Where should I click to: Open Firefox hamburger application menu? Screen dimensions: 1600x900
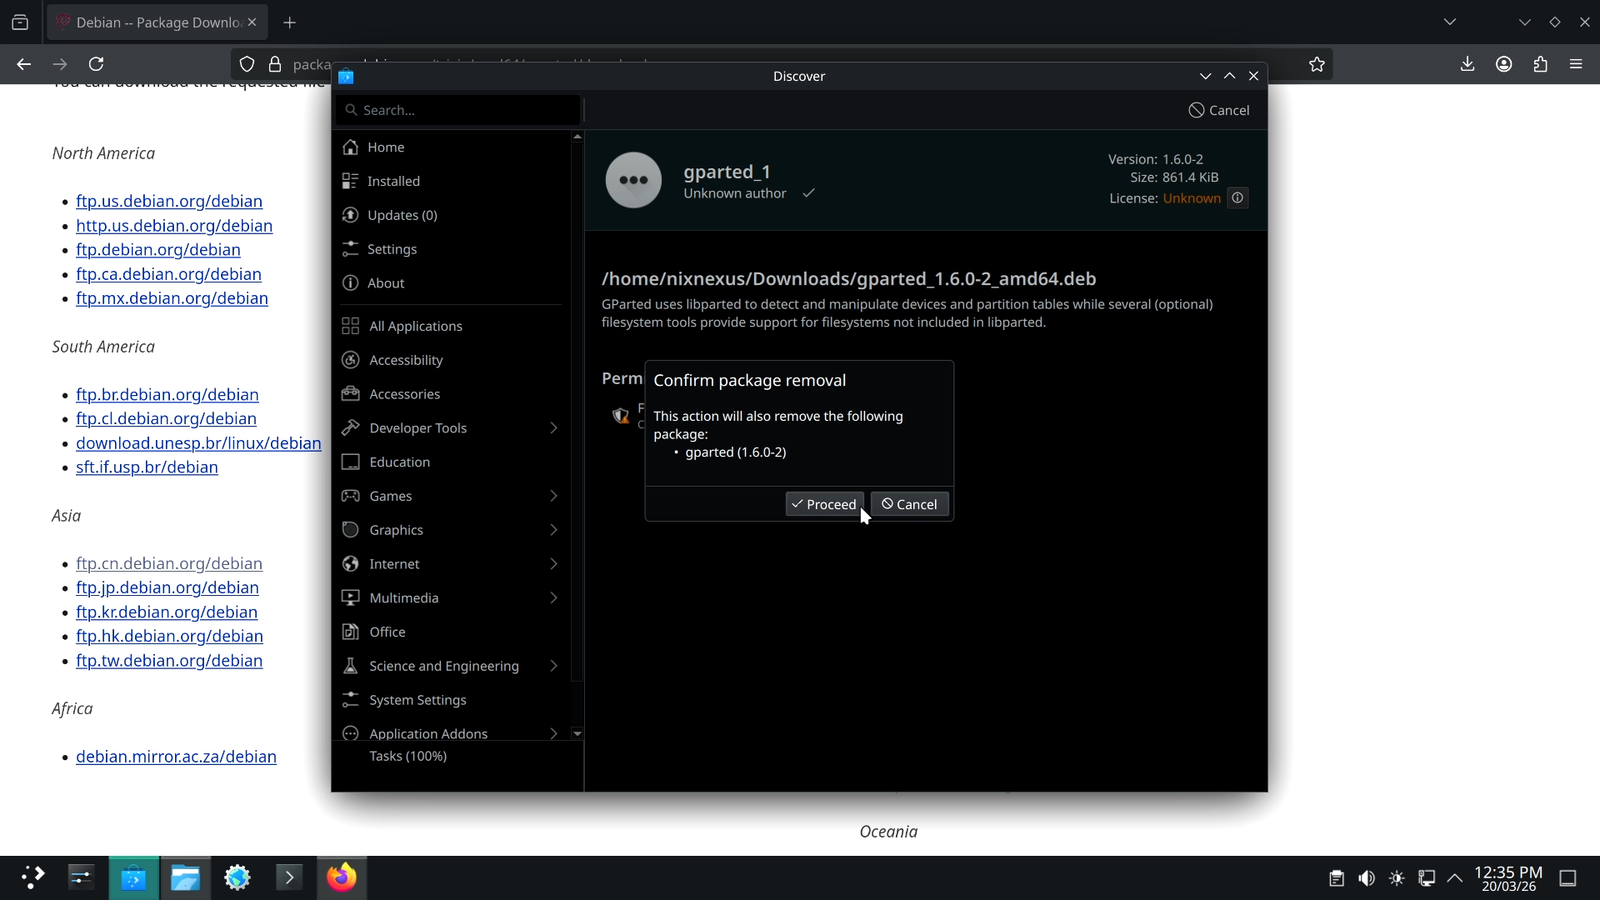click(x=1576, y=64)
